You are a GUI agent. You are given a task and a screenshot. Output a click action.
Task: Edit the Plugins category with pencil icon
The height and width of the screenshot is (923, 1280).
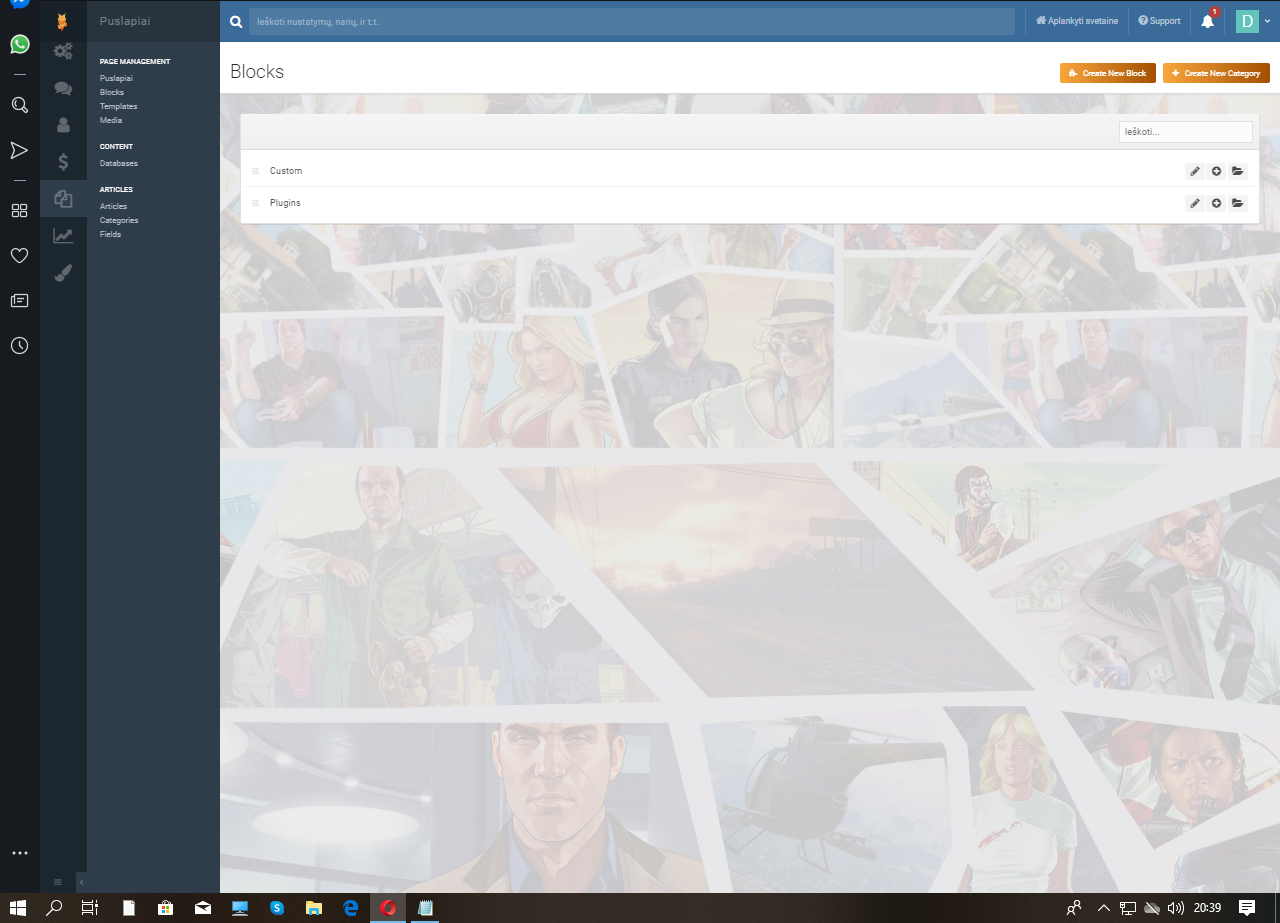click(1194, 203)
